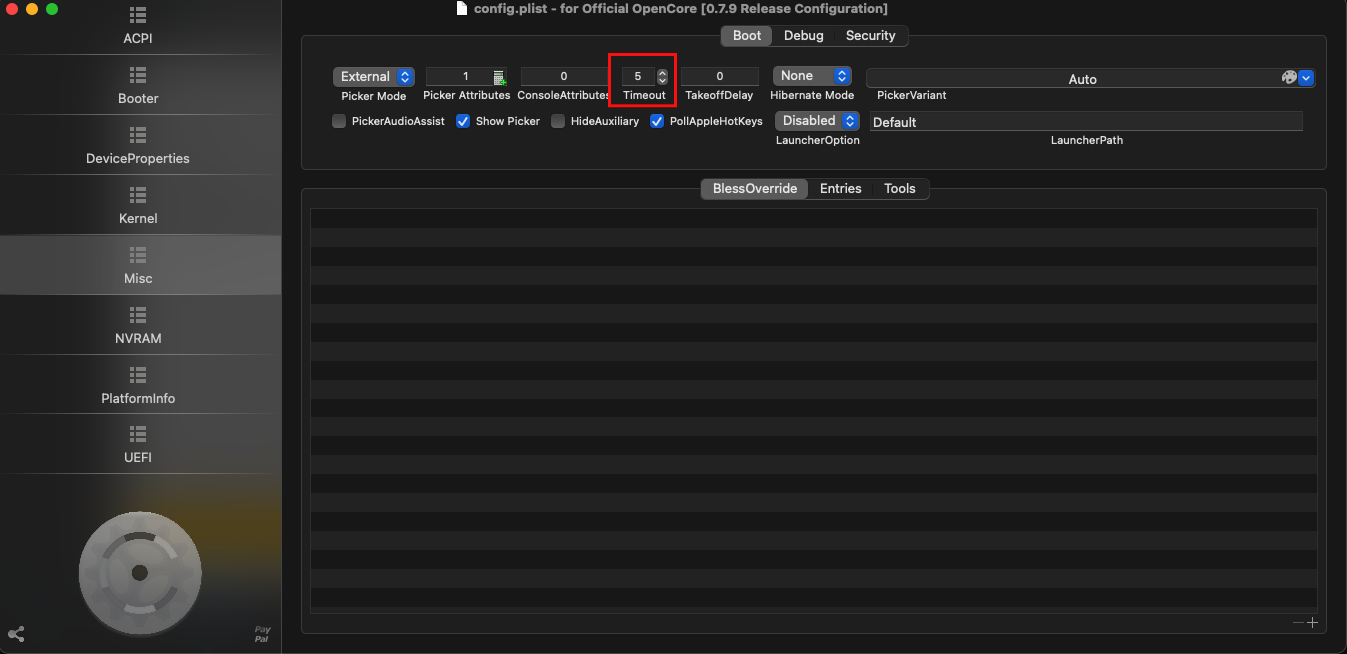
Task: Select the Kernel section in sidebar
Action: [138, 206]
